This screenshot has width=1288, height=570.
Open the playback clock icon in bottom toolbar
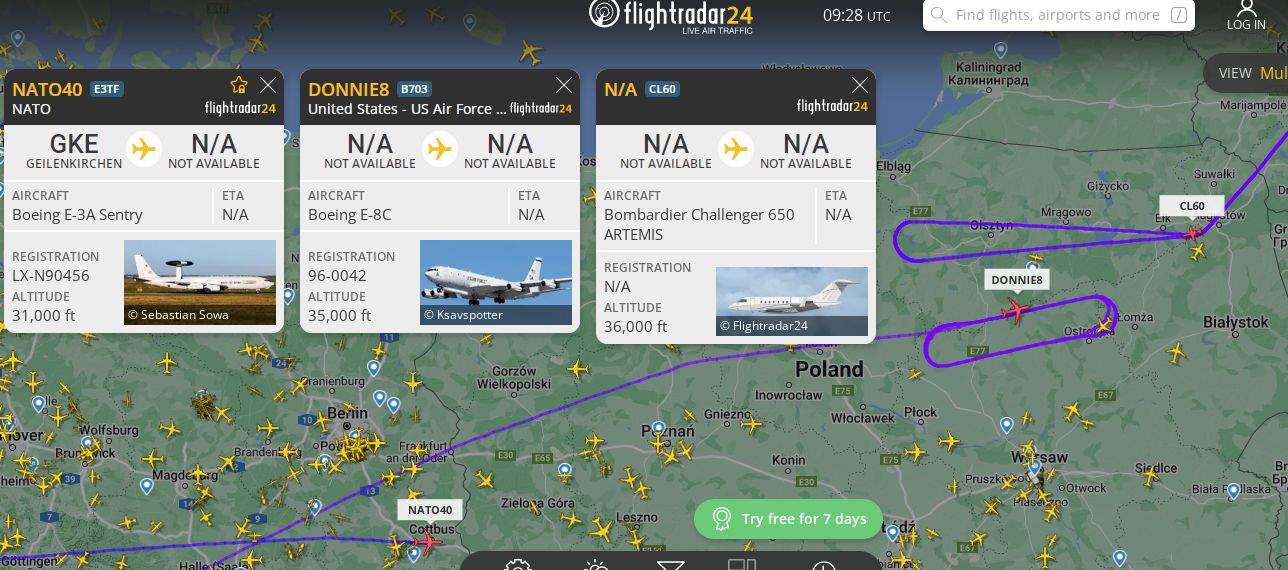click(x=823, y=565)
